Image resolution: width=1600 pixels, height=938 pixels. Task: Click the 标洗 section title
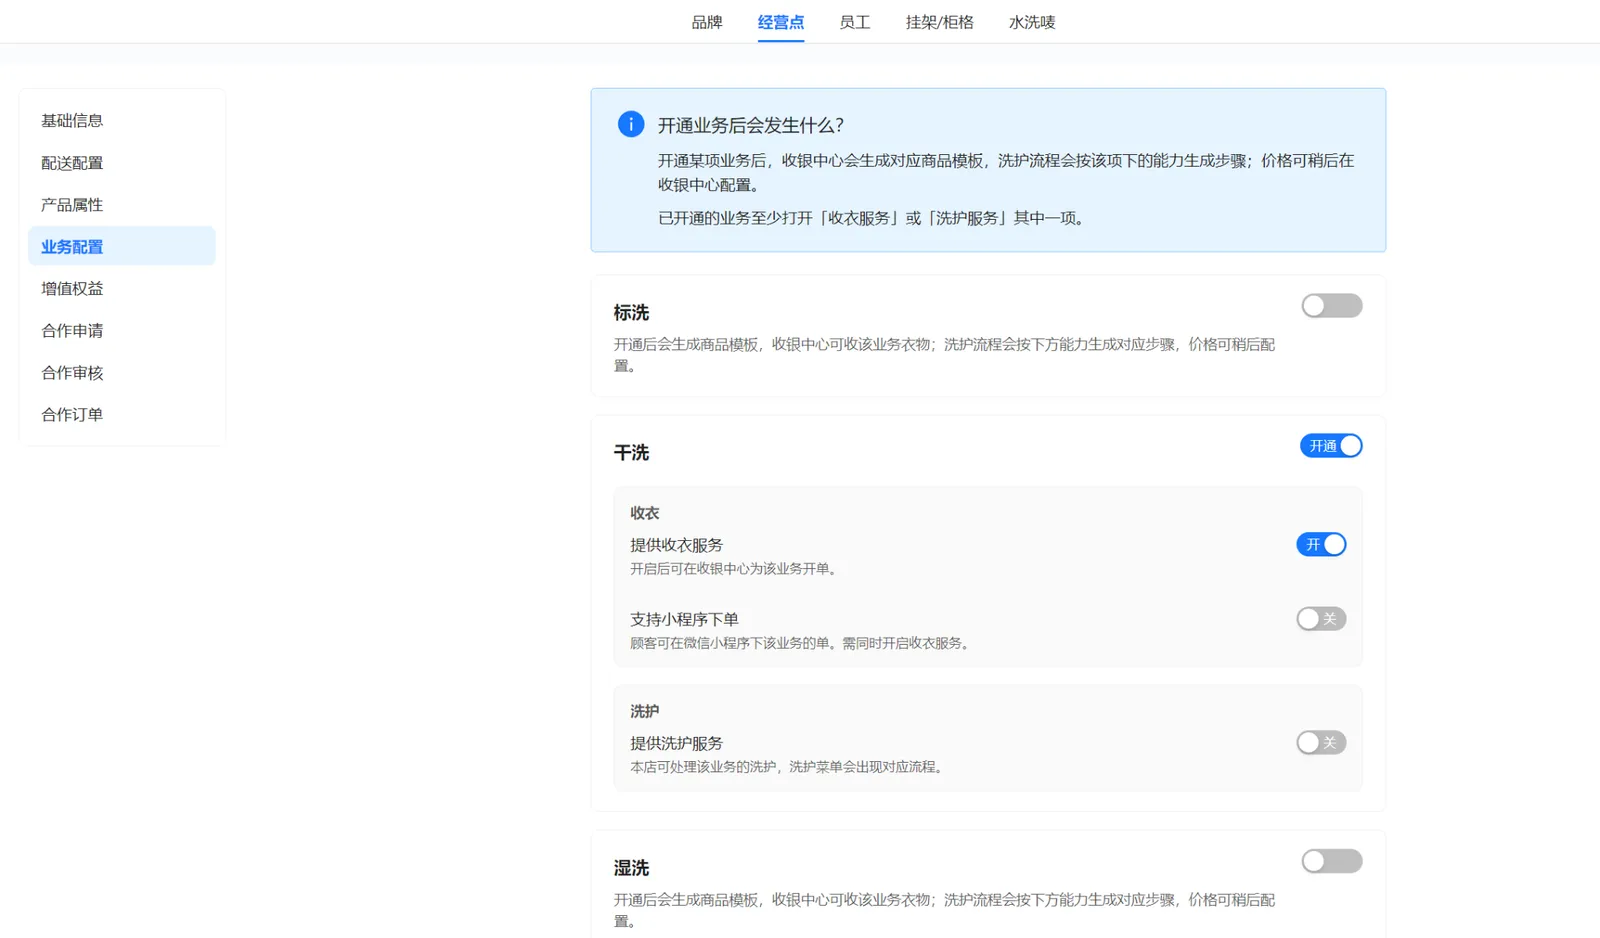(x=631, y=313)
